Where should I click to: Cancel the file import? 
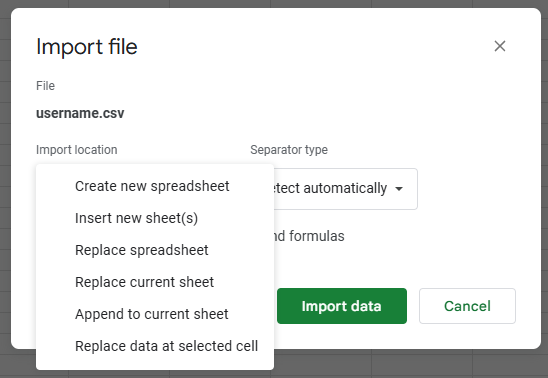467,306
